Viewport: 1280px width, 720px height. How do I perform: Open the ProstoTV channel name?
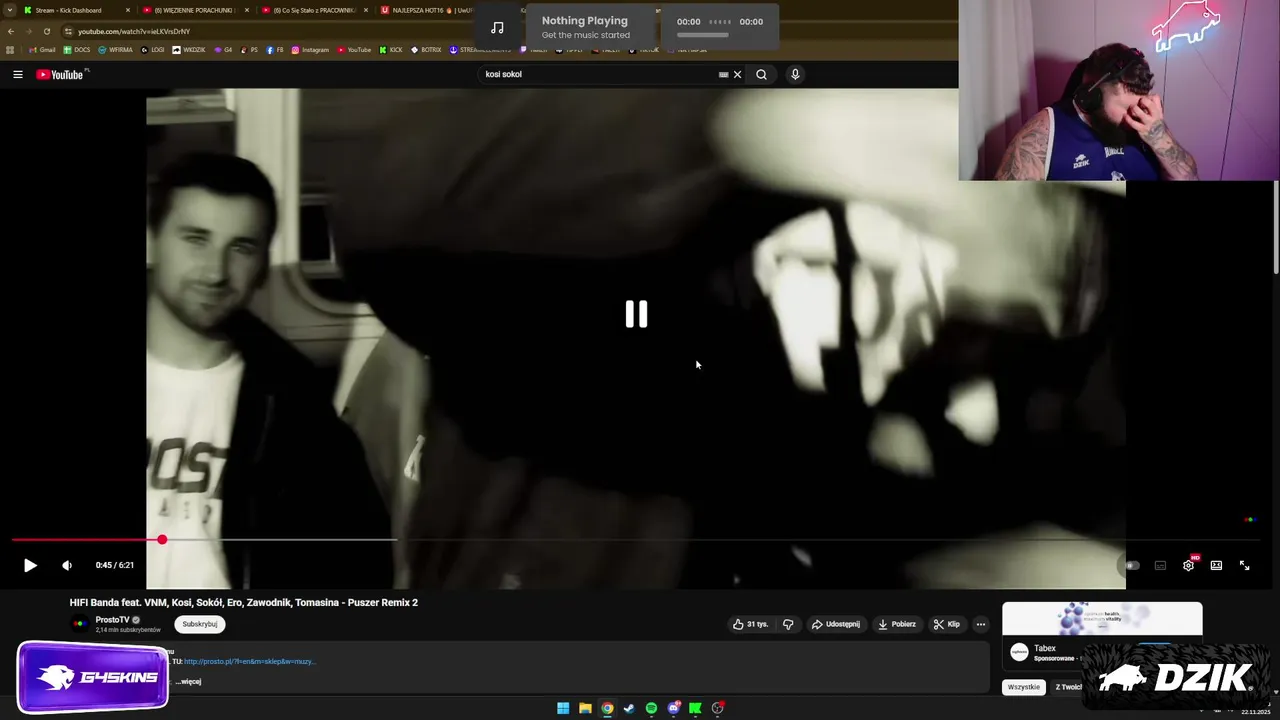(112, 620)
